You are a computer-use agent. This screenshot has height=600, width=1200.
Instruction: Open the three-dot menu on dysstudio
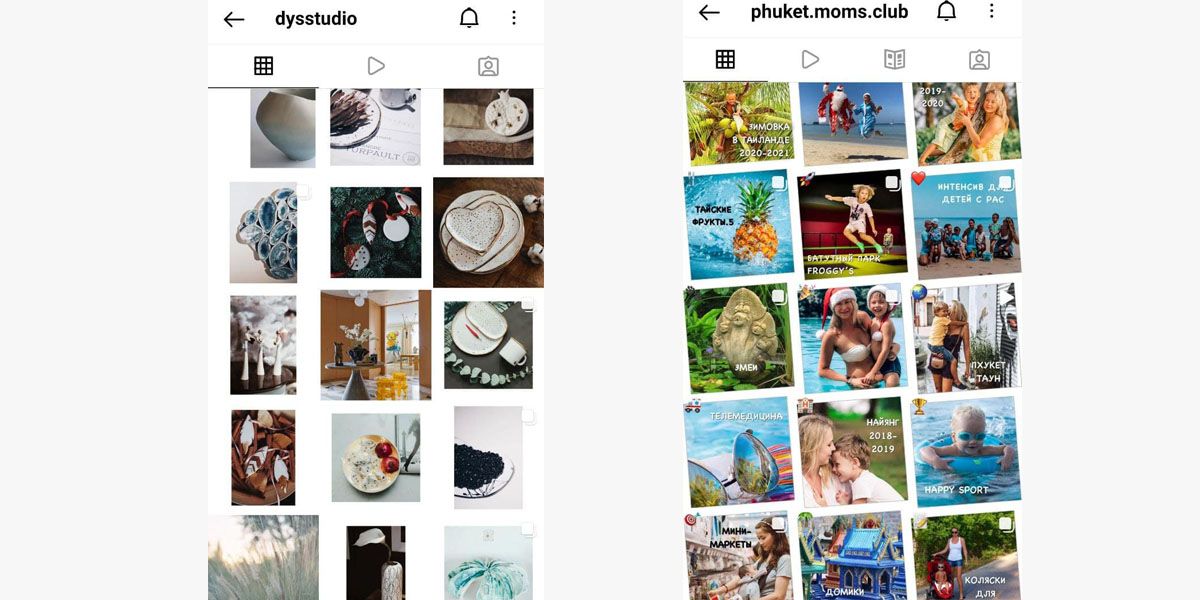pos(514,18)
